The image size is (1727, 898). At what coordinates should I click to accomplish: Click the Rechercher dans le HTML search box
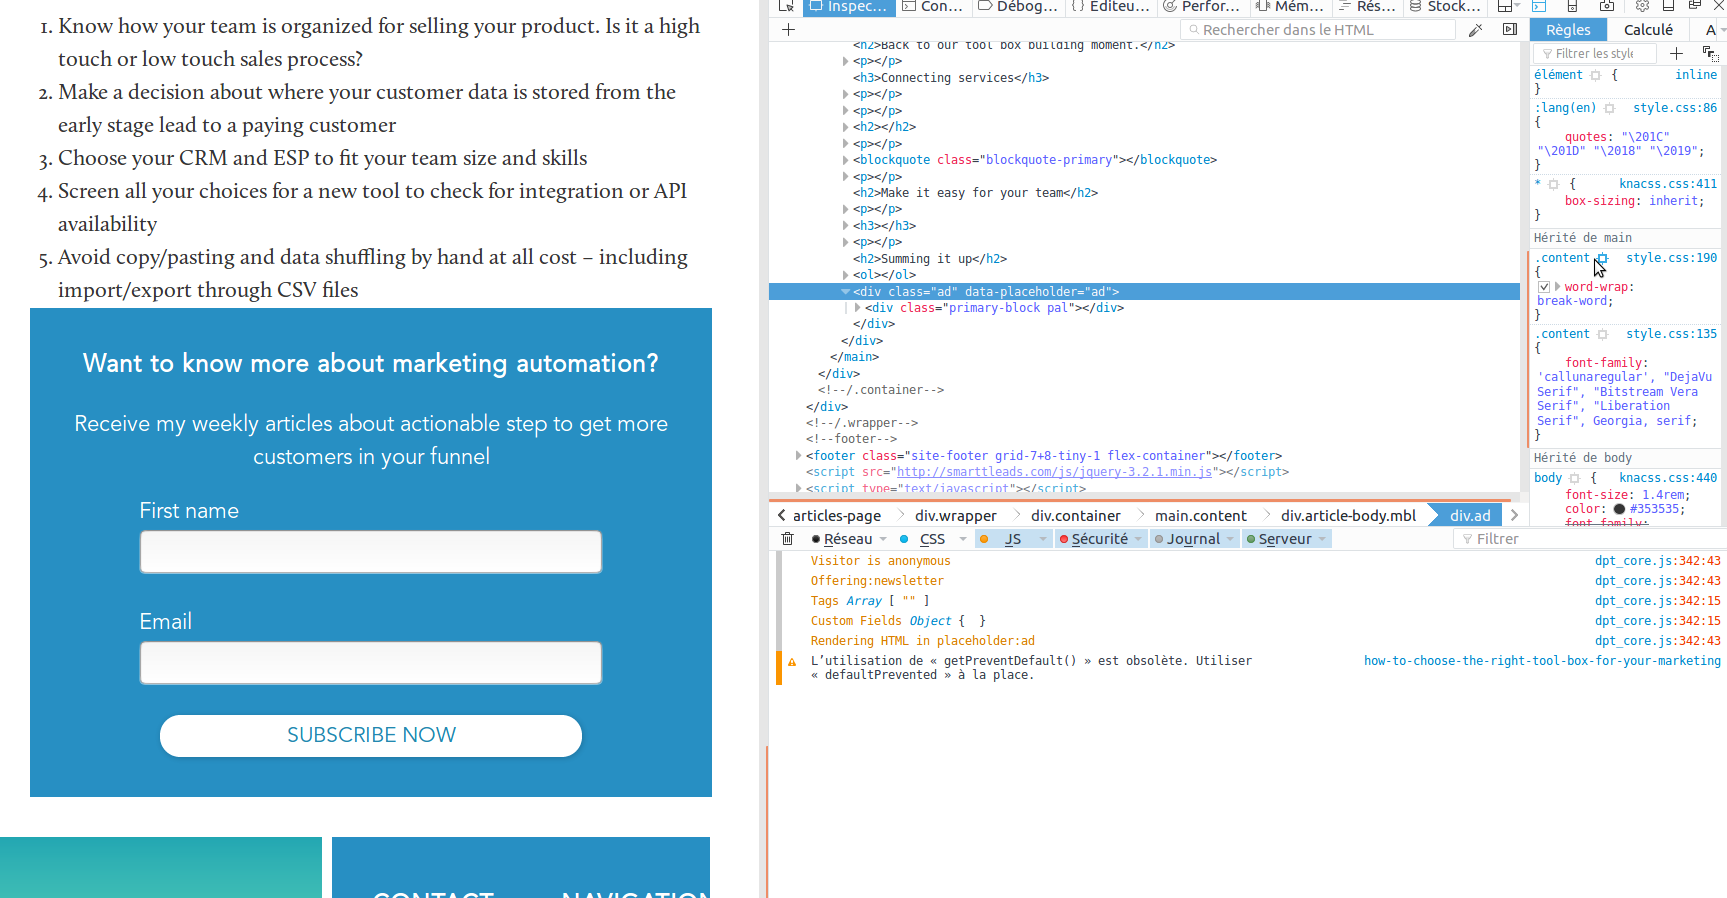(1318, 30)
